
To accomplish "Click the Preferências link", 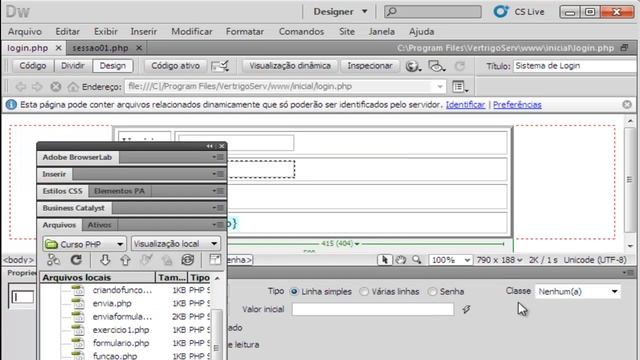I will coord(517,105).
